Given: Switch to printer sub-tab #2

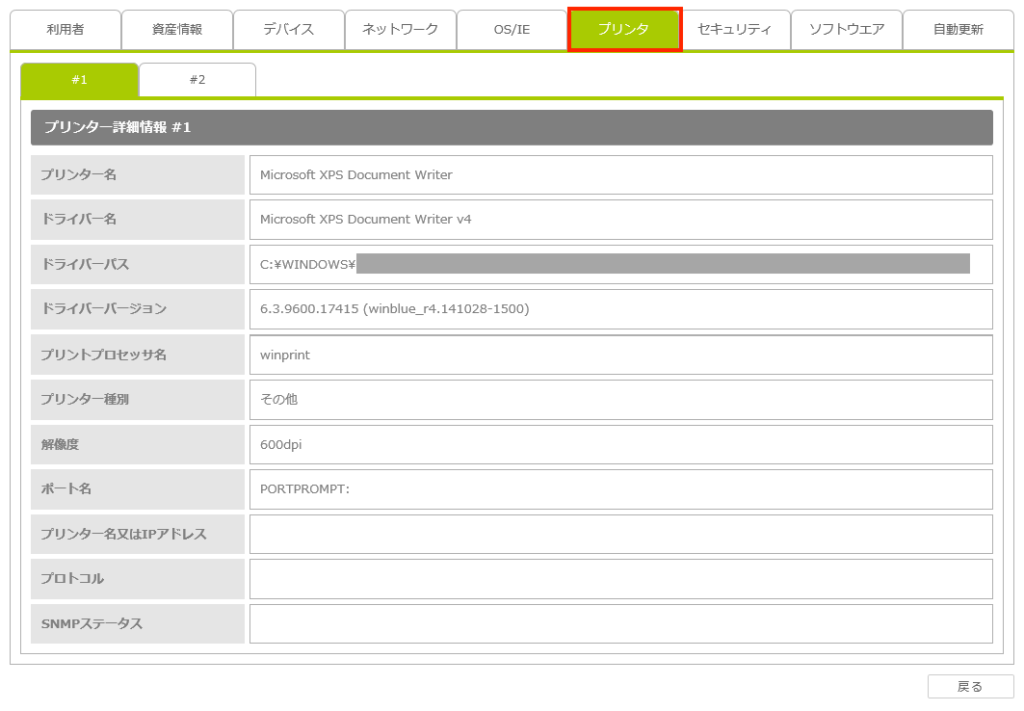Looking at the screenshot, I should (x=197, y=80).
